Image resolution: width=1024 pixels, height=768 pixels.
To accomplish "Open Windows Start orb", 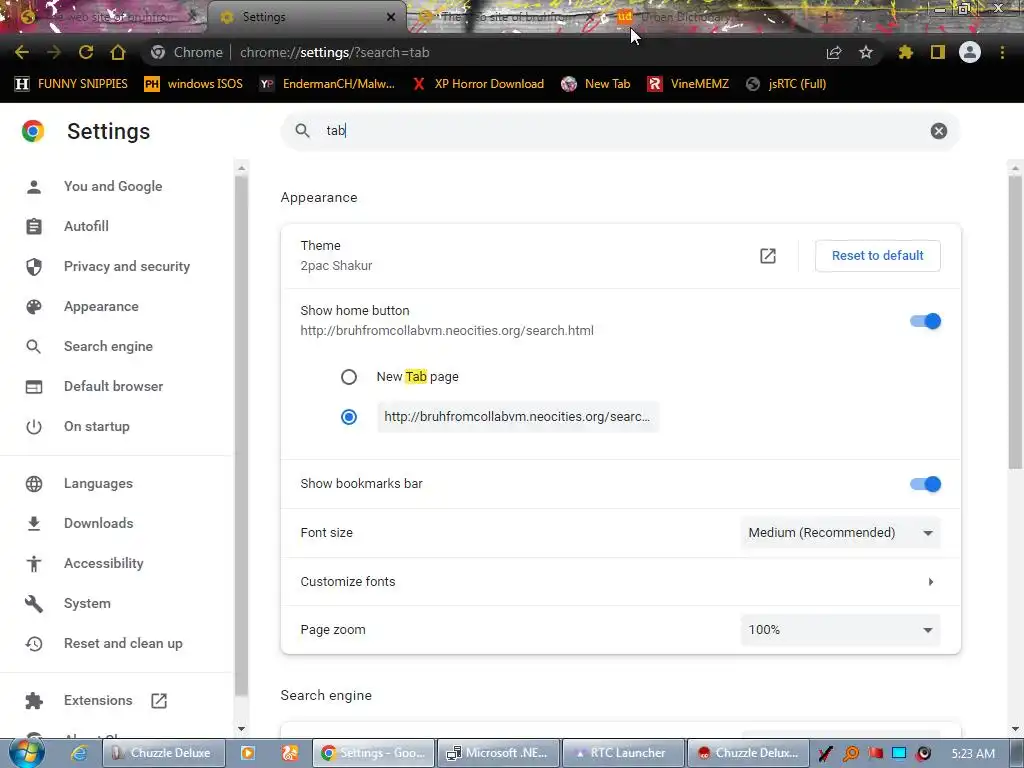I will (27, 752).
